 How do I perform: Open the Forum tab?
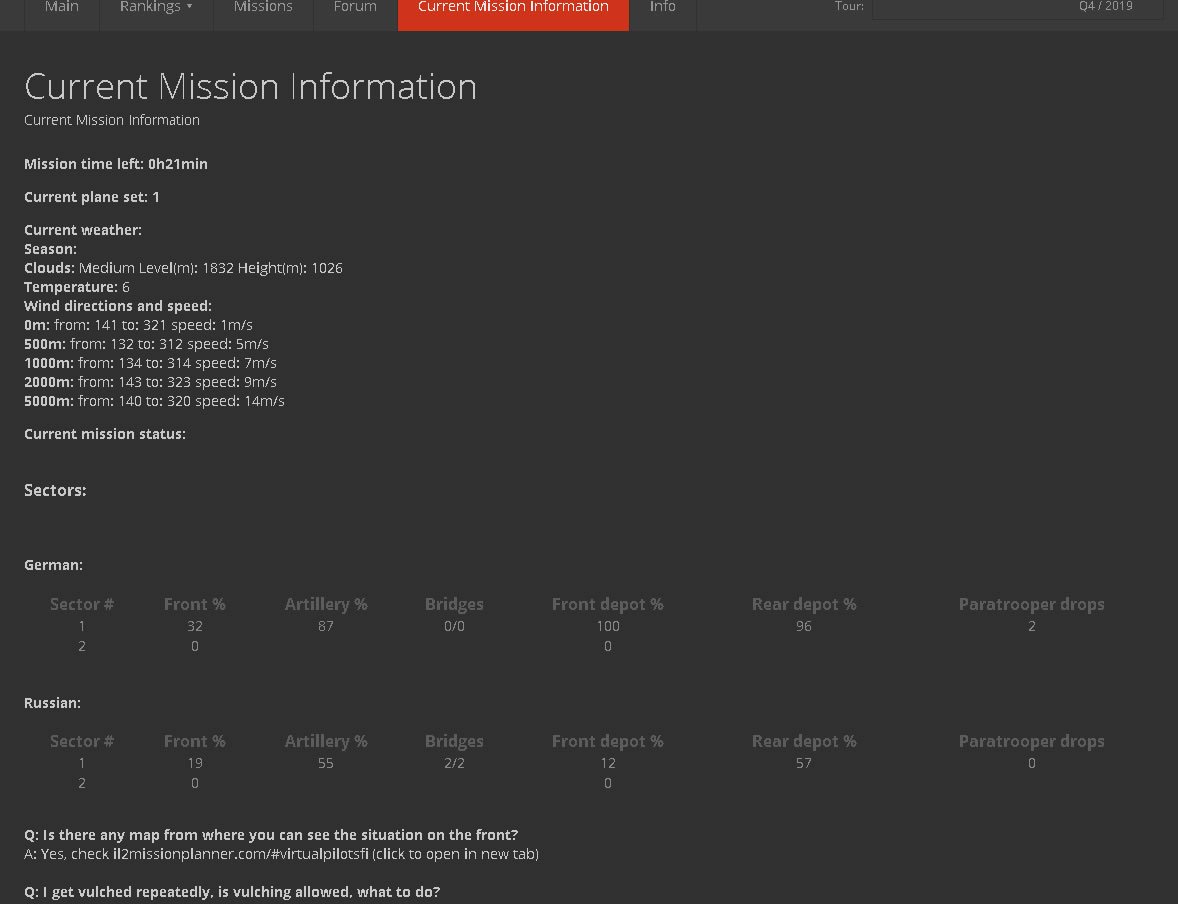coord(355,8)
